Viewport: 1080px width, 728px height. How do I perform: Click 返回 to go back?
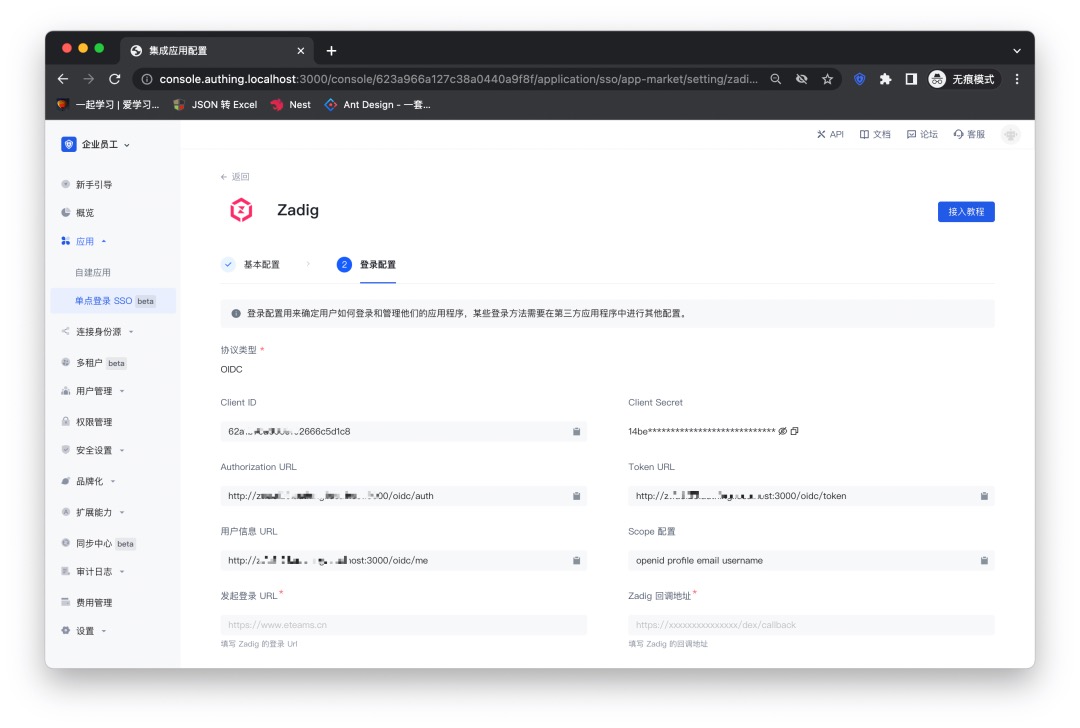point(235,177)
